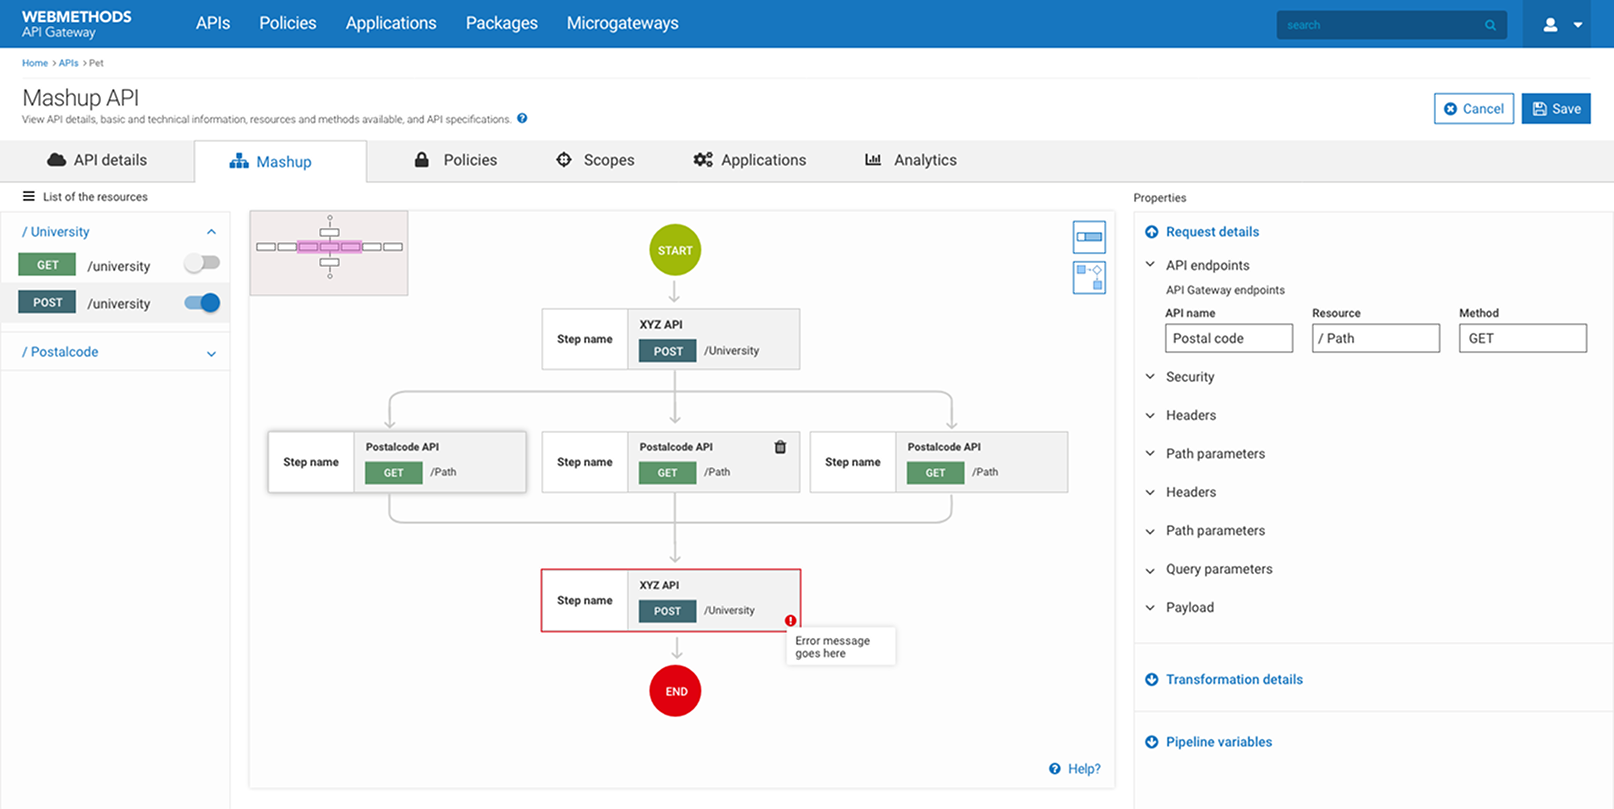Screen dimensions: 1614x809
Task: Click the list of resources hamburger icon
Action: [x=29, y=197]
